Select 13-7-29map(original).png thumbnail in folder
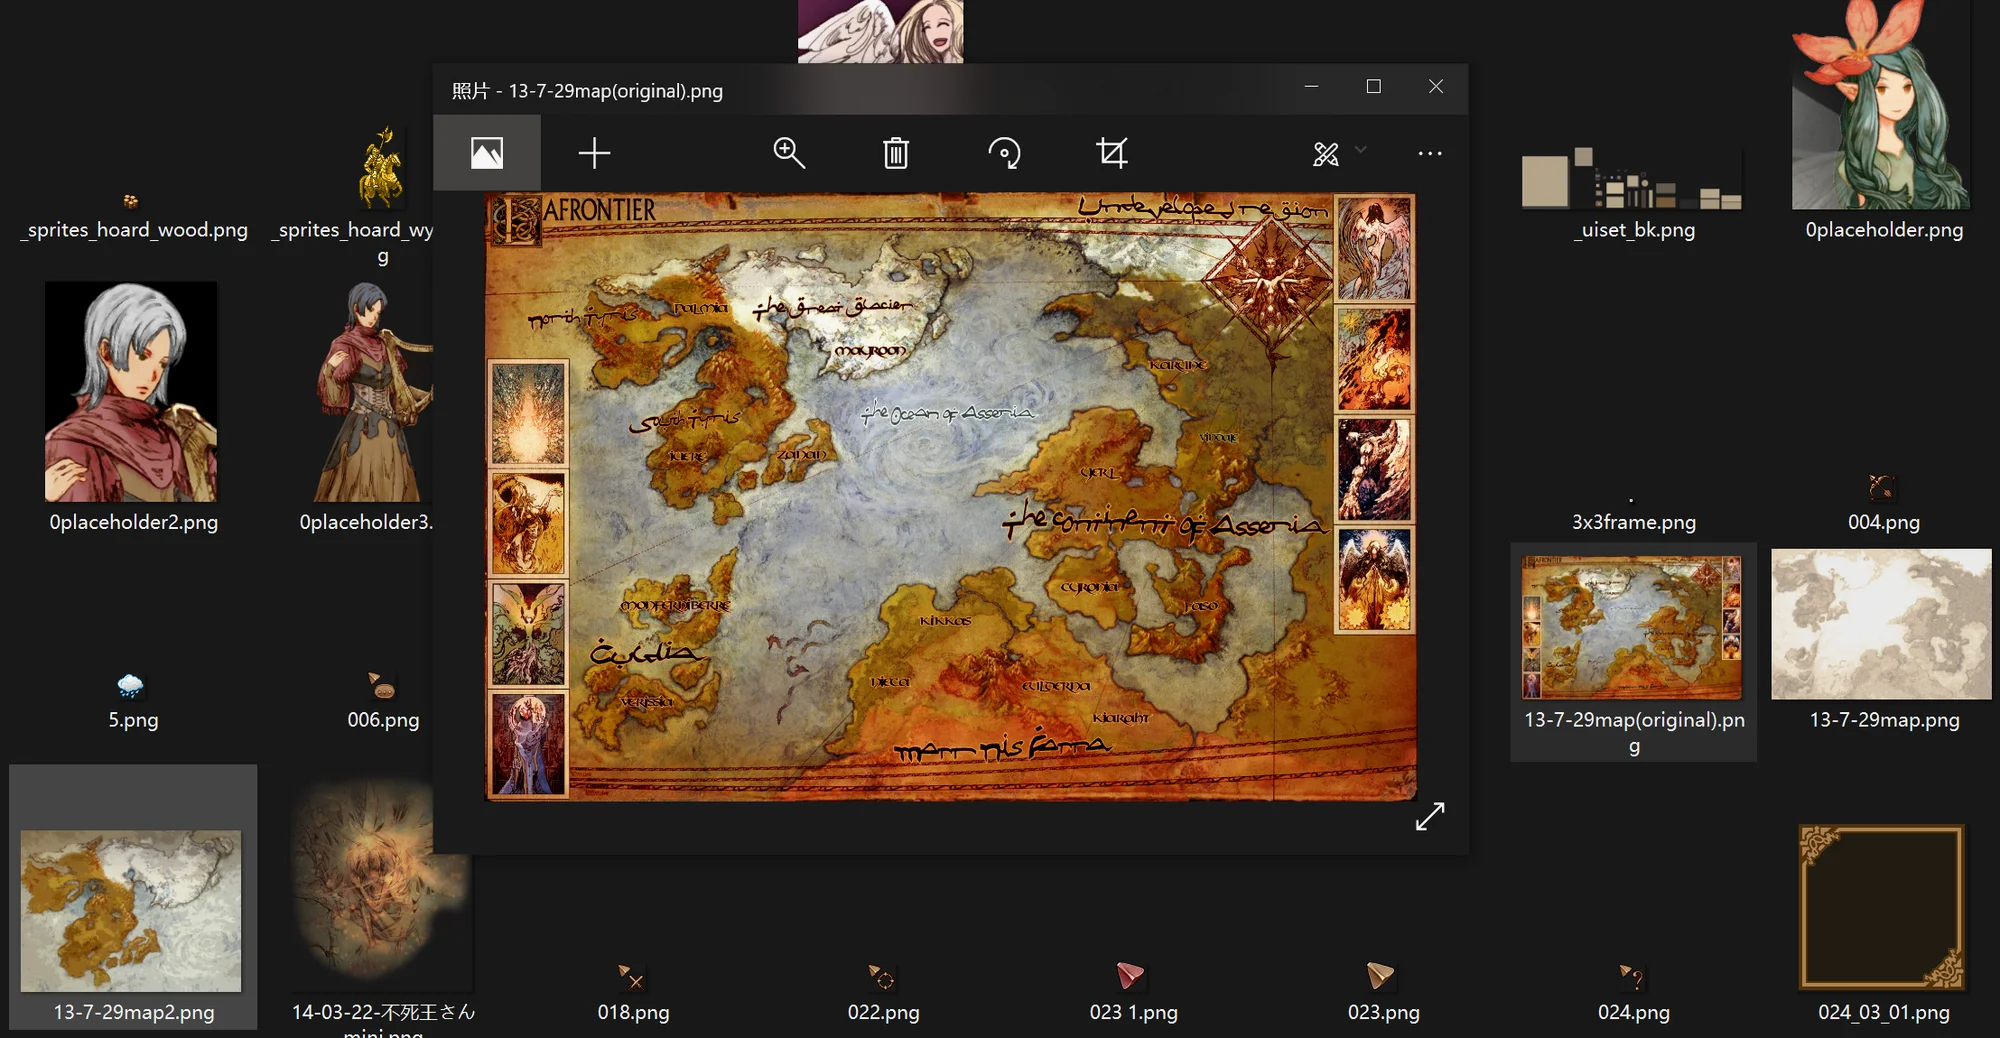 1632,627
